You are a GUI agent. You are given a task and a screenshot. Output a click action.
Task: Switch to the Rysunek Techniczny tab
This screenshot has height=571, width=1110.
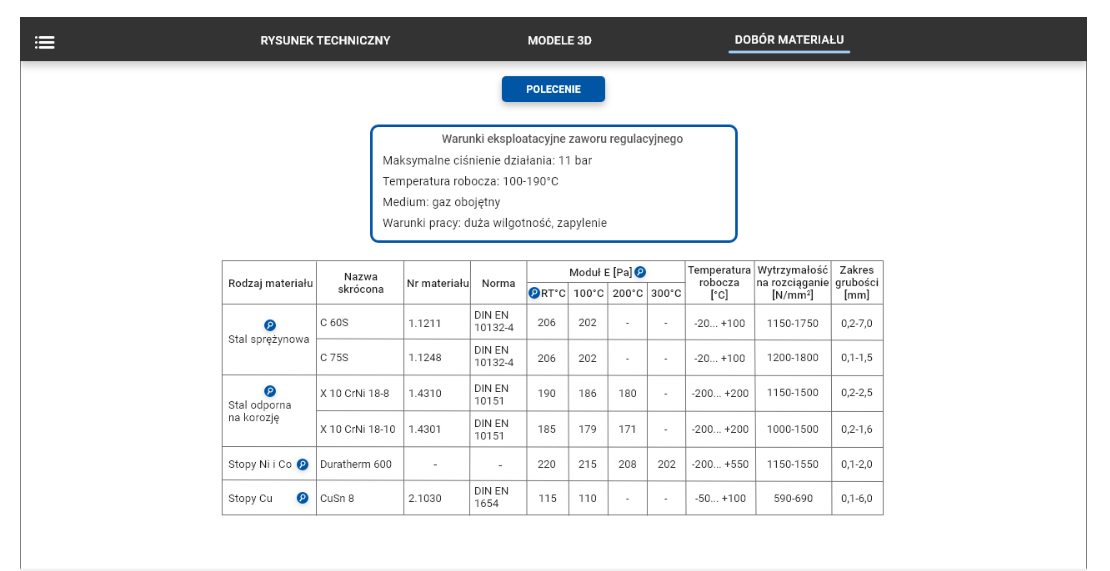[x=325, y=41]
